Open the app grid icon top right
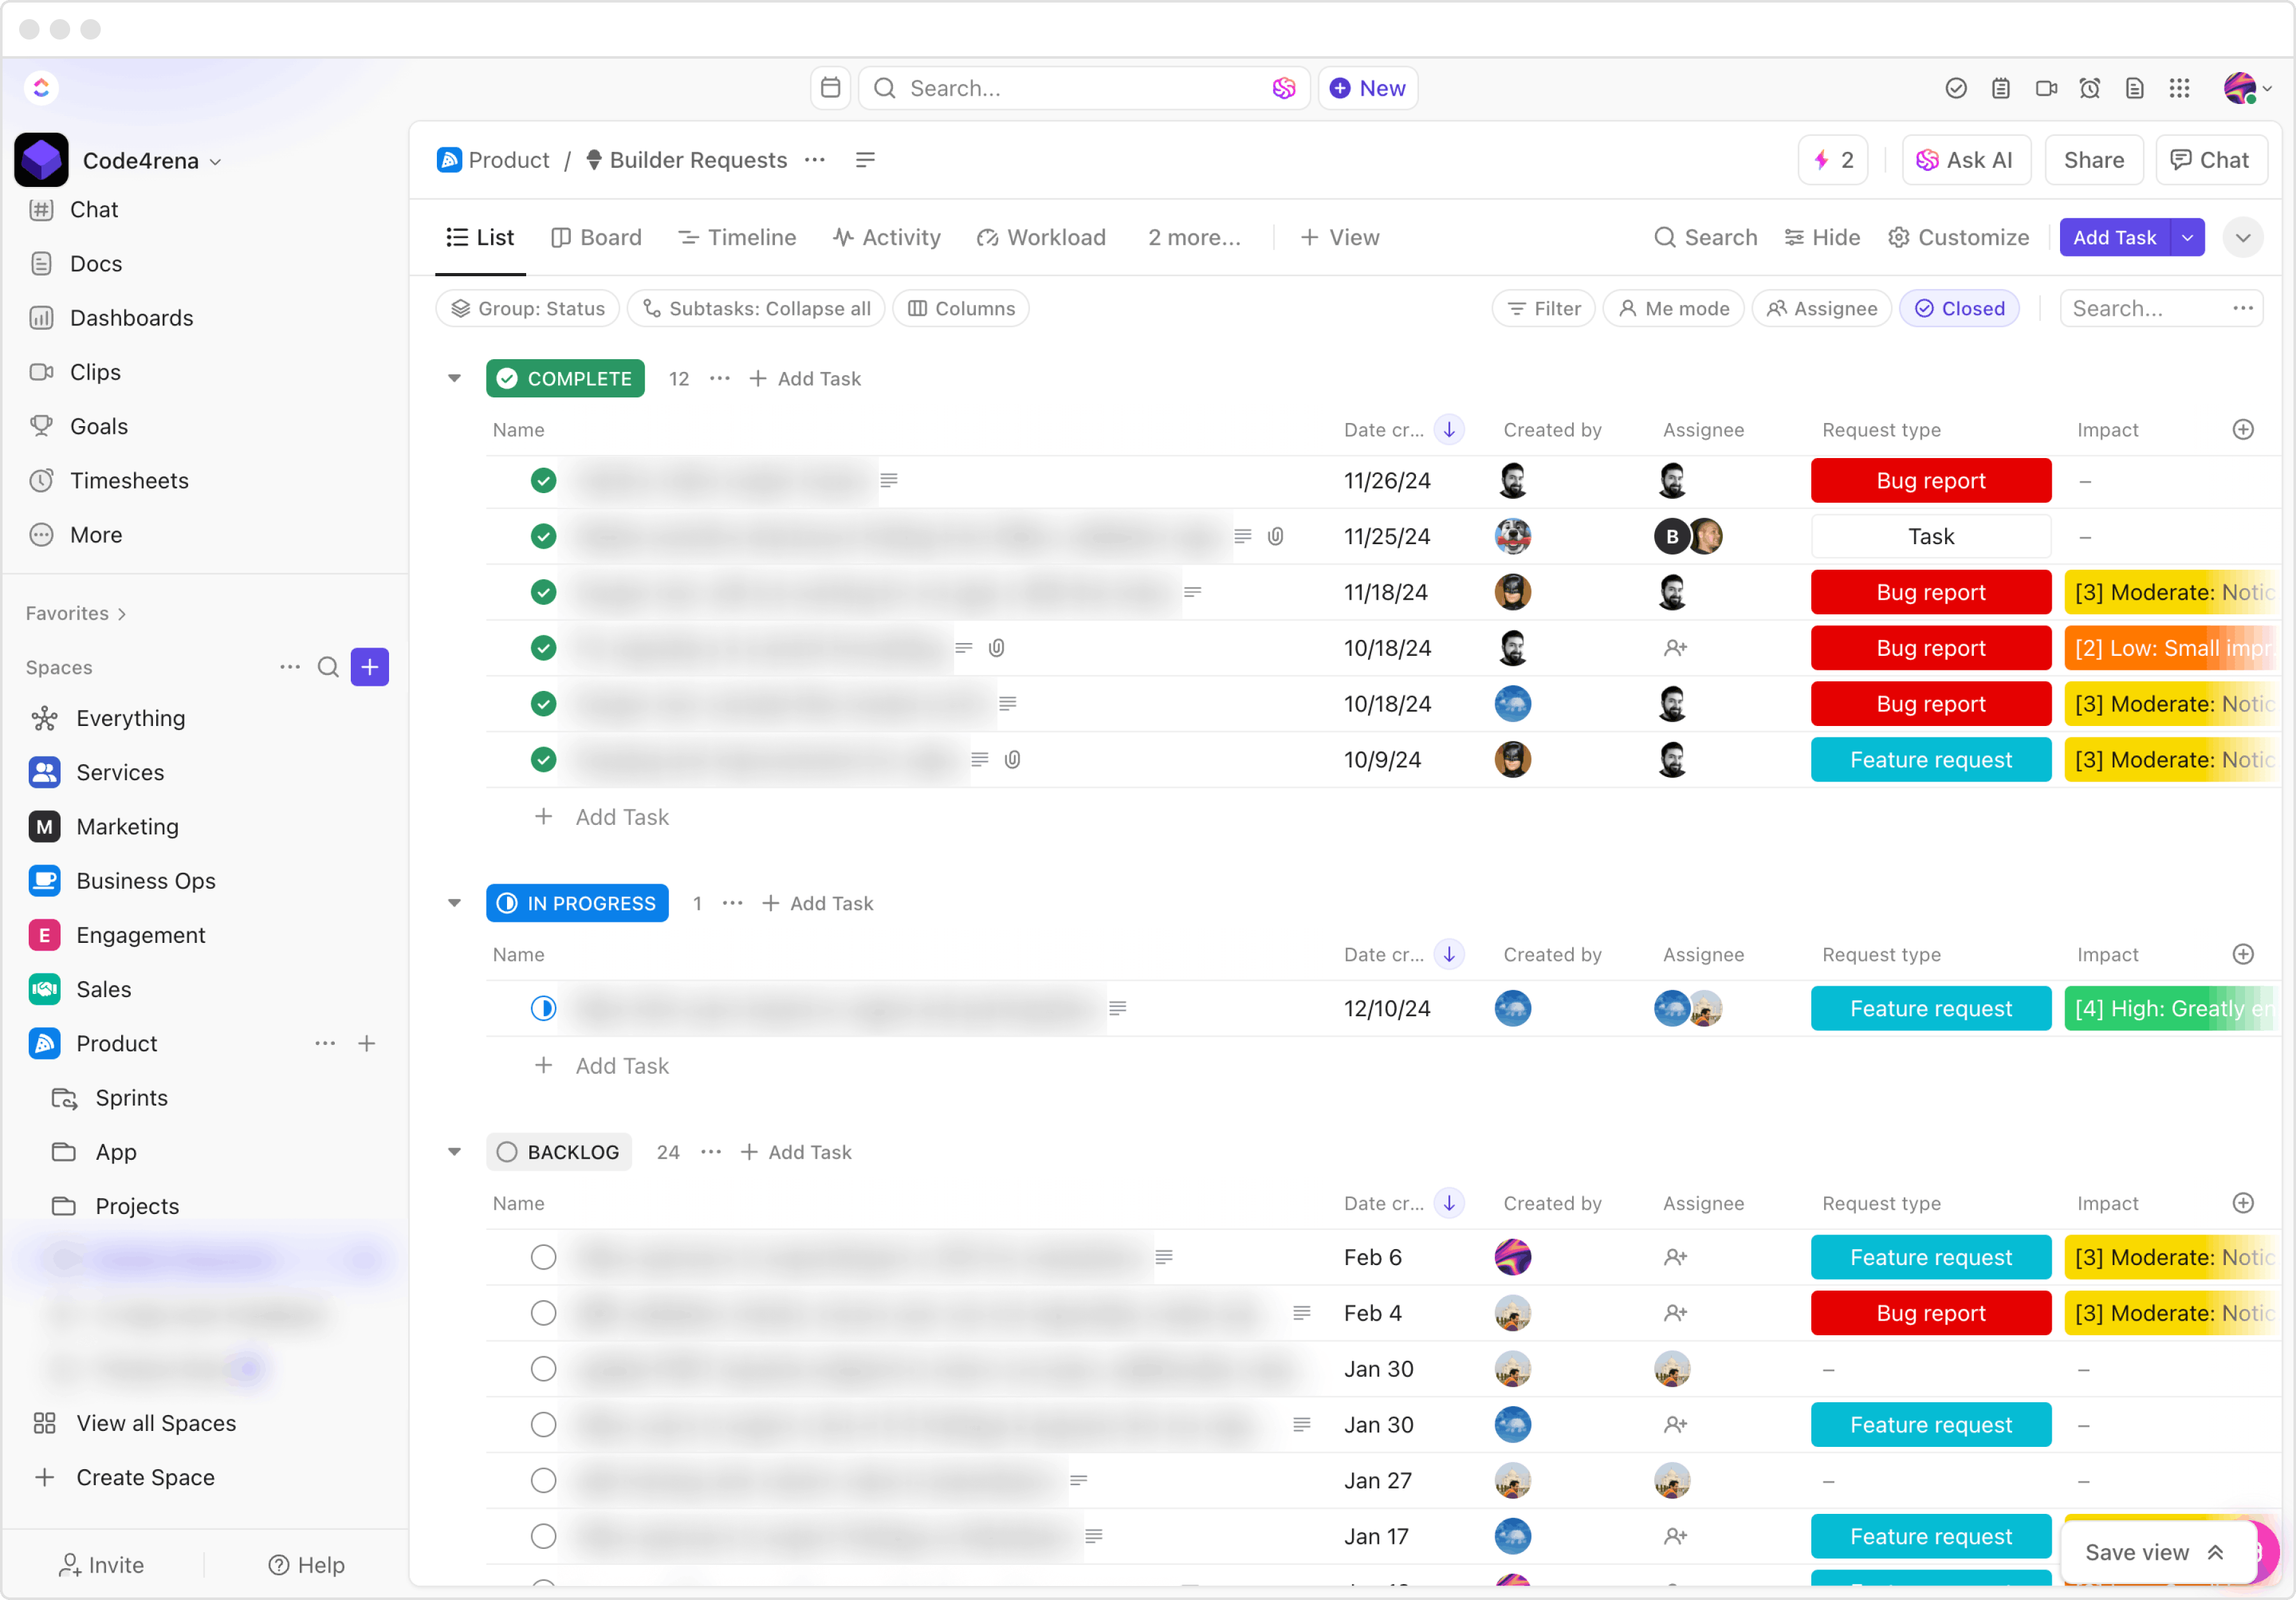Image resolution: width=2296 pixels, height=1600 pixels. (x=2180, y=88)
